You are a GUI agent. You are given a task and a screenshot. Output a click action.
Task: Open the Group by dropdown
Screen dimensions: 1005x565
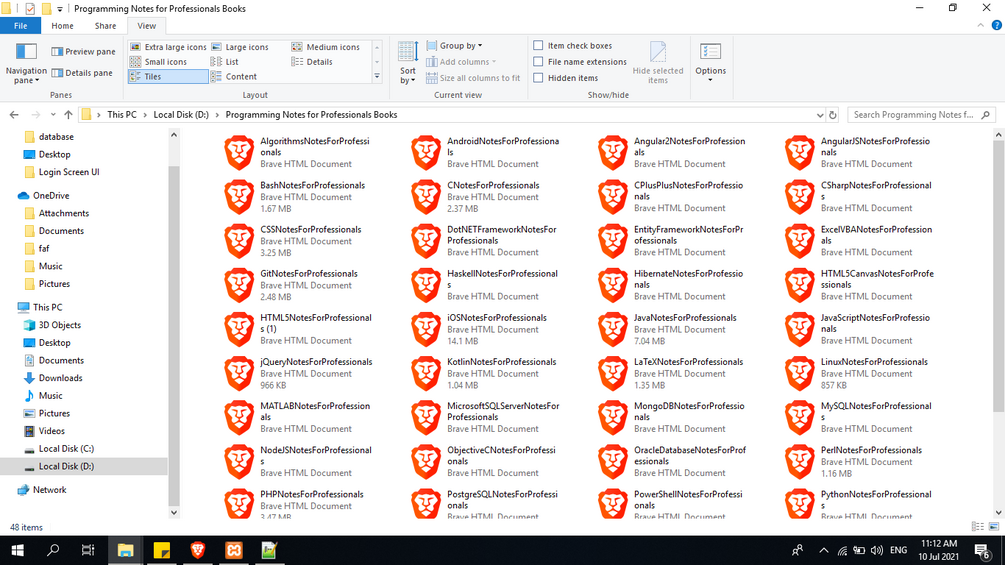click(x=454, y=45)
